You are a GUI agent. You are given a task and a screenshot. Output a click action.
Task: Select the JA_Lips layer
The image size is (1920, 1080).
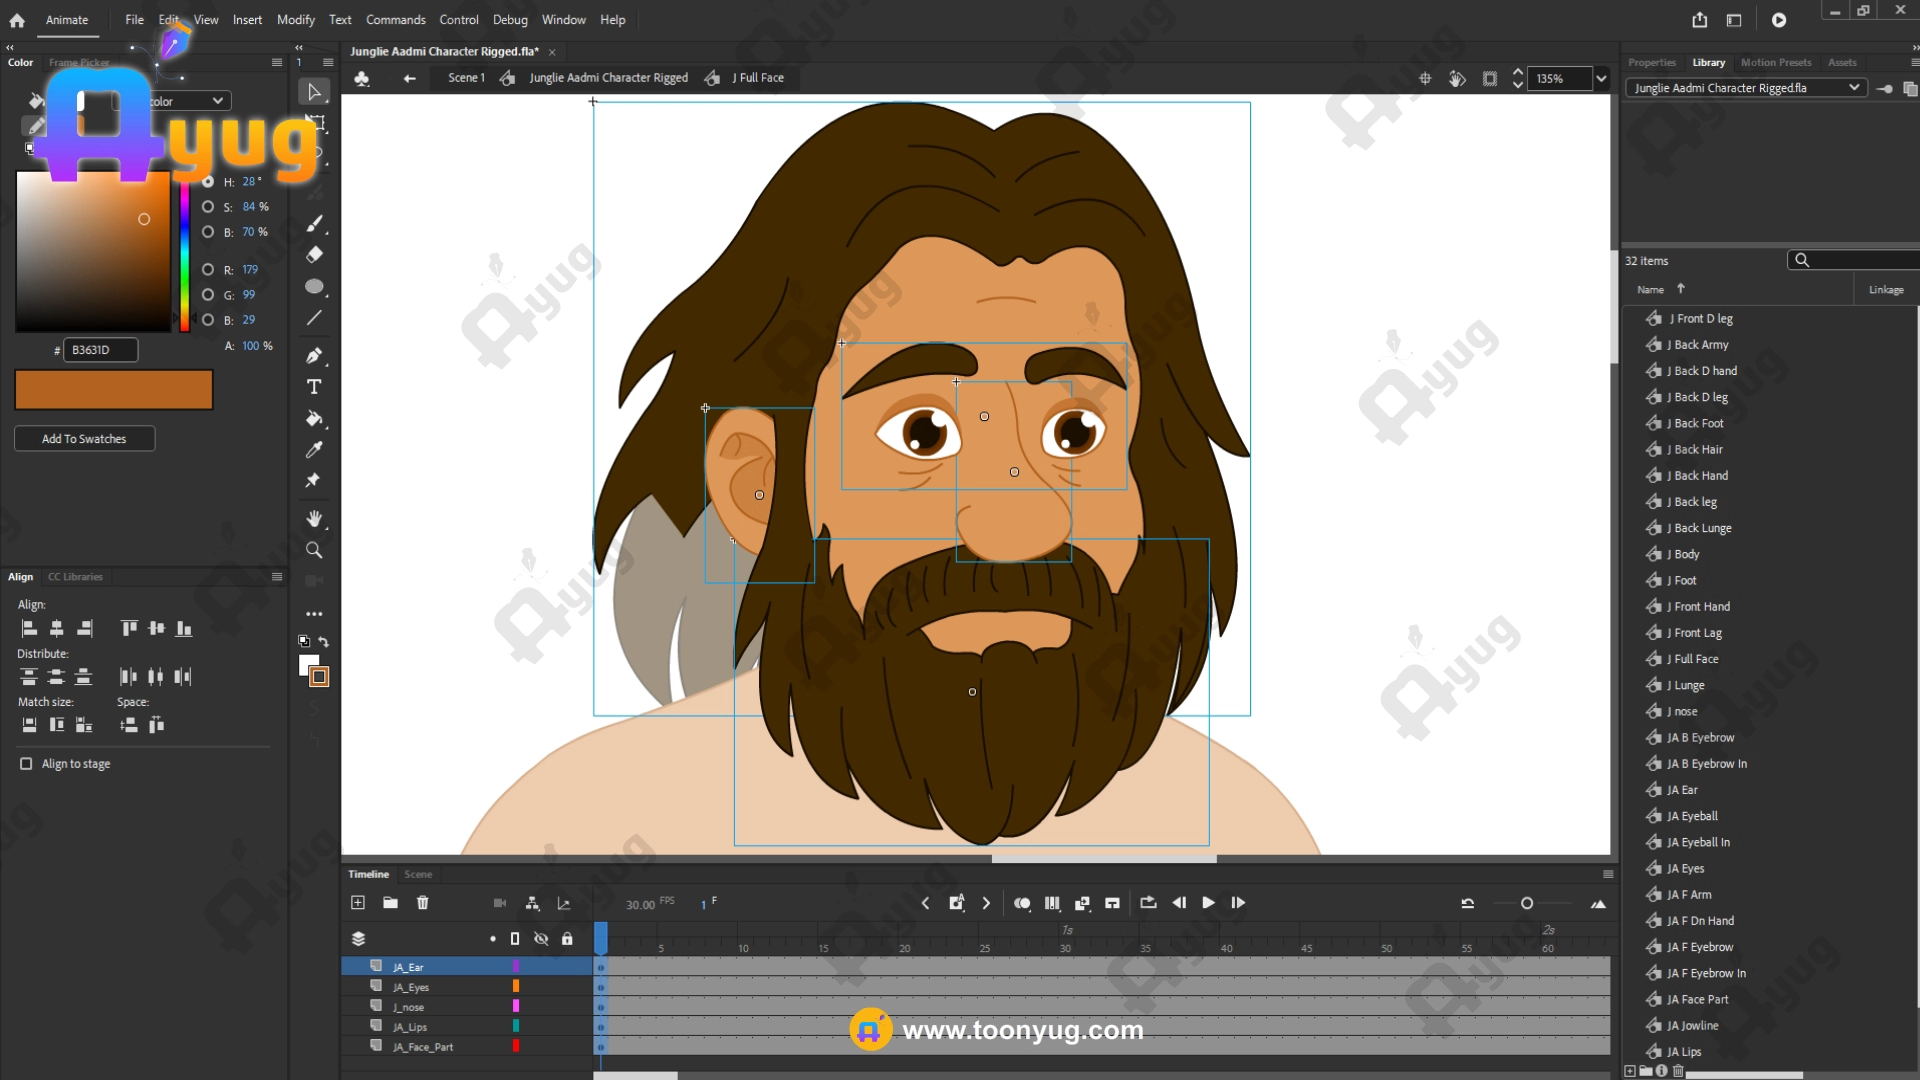click(x=410, y=1027)
